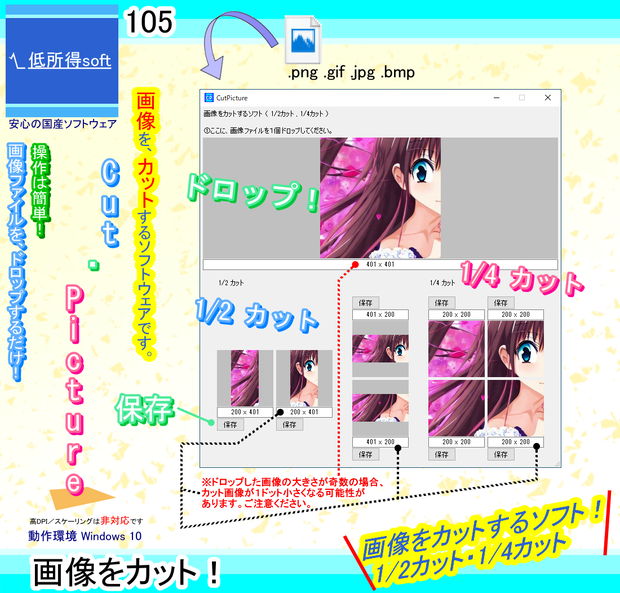Close the CutPicture window

[548, 98]
